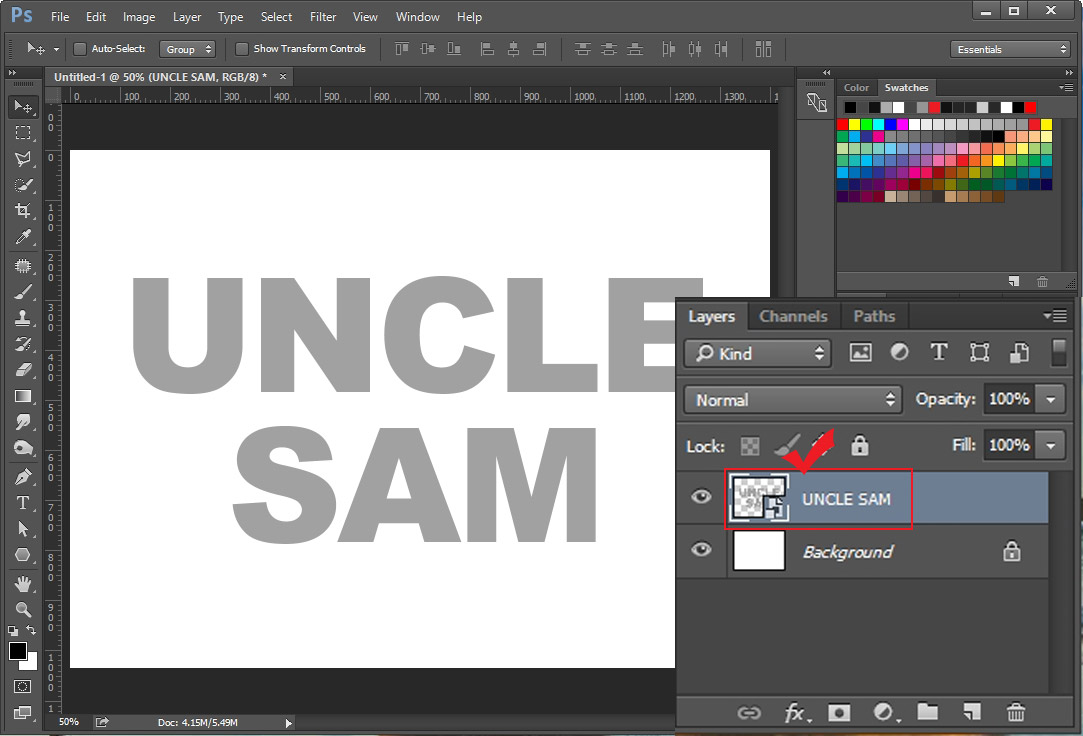
Task: Open the Add layer style fx menu
Action: click(x=795, y=713)
